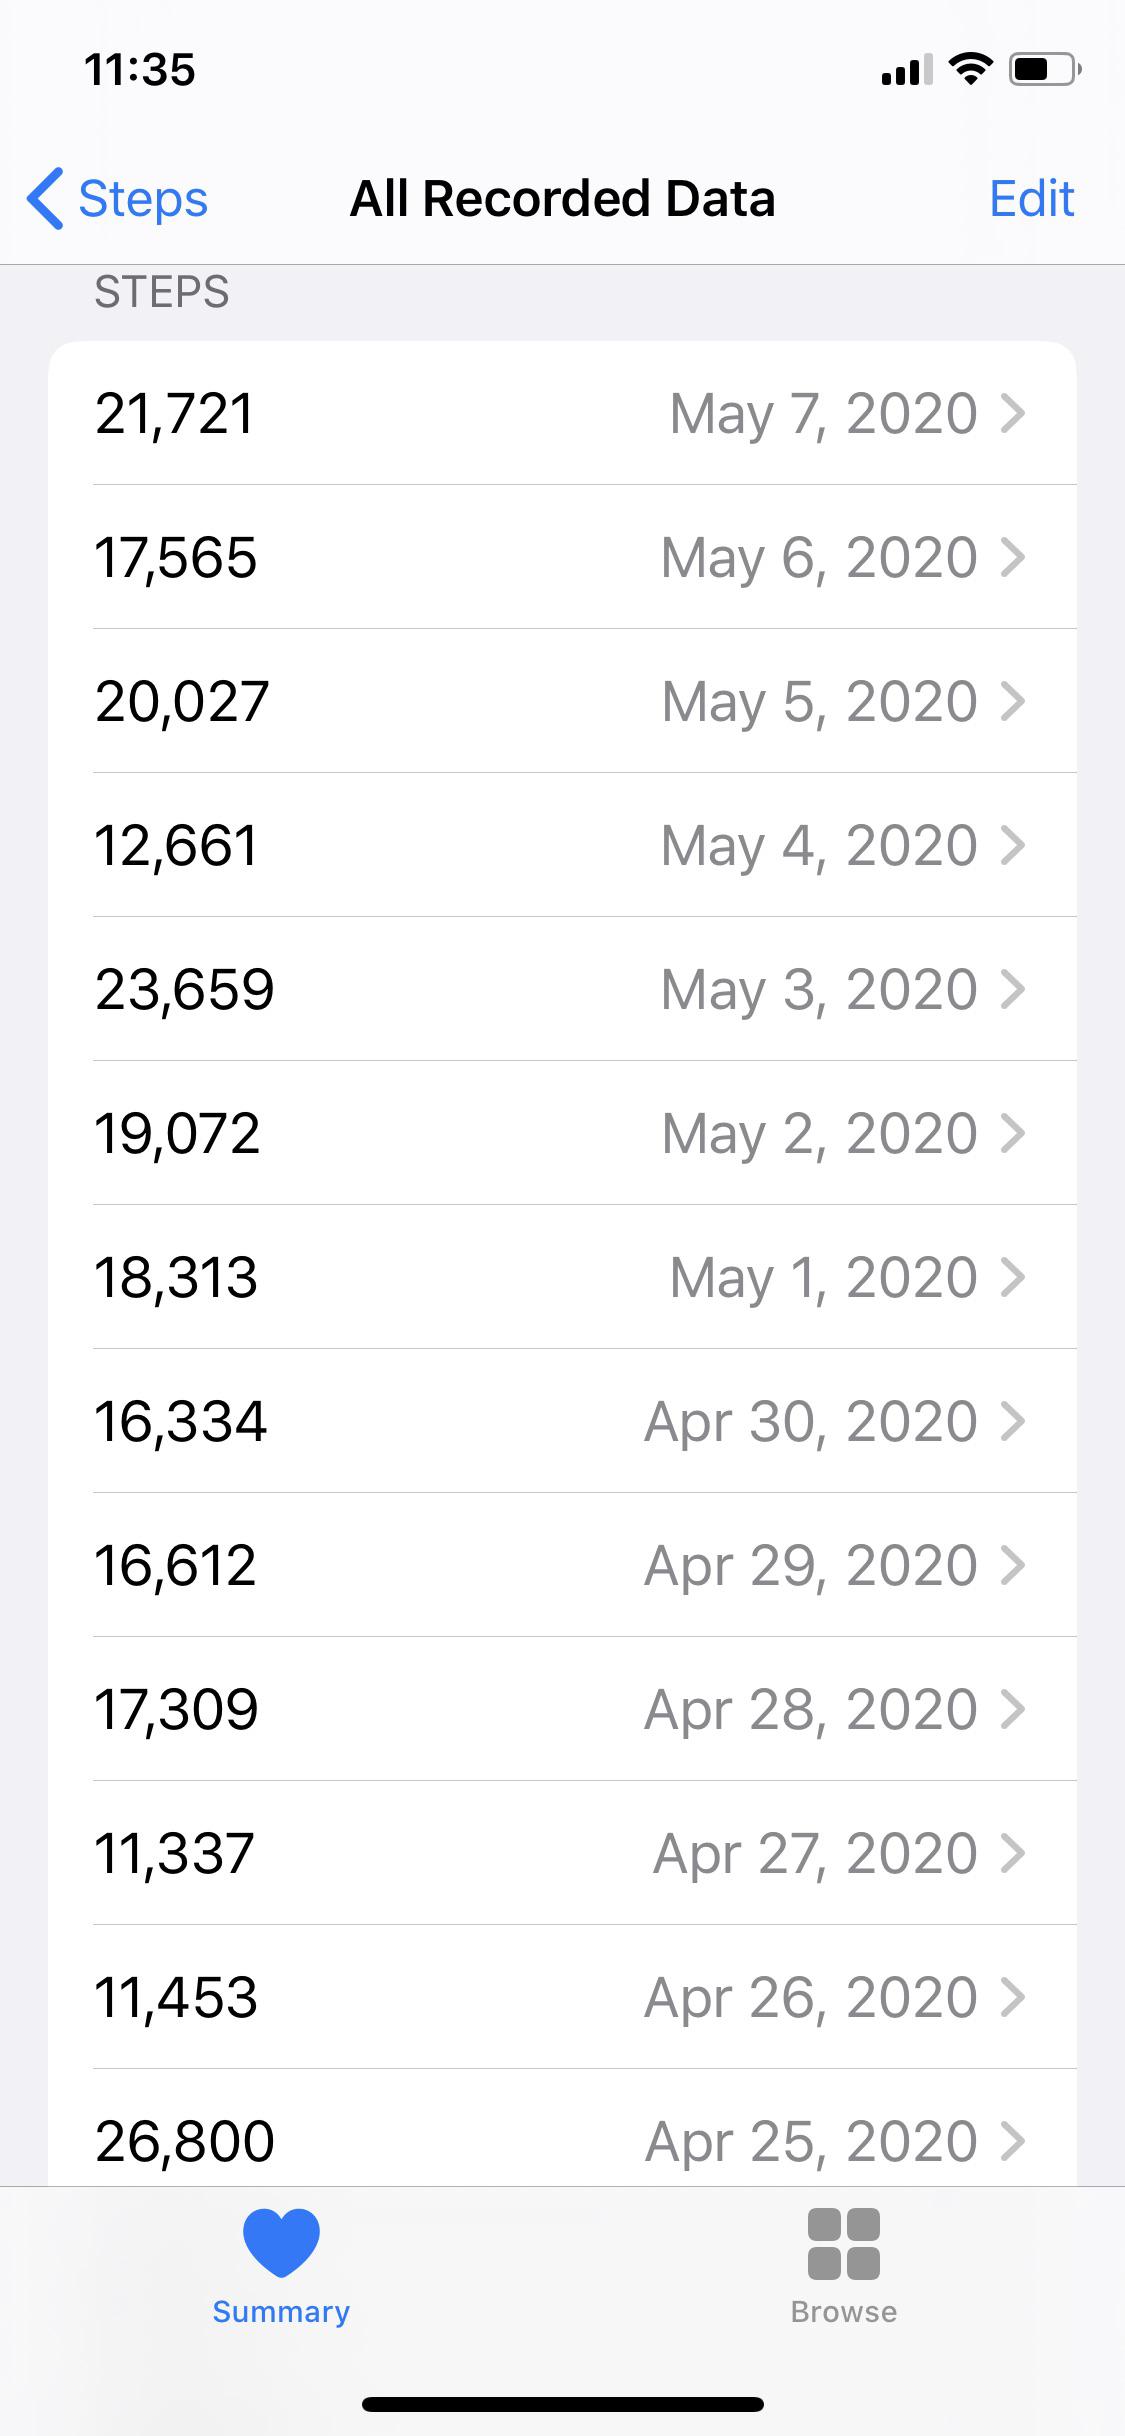This screenshot has height=2436, width=1125.
Task: Tap the Summary heart icon
Action: pyautogui.click(x=281, y=2242)
